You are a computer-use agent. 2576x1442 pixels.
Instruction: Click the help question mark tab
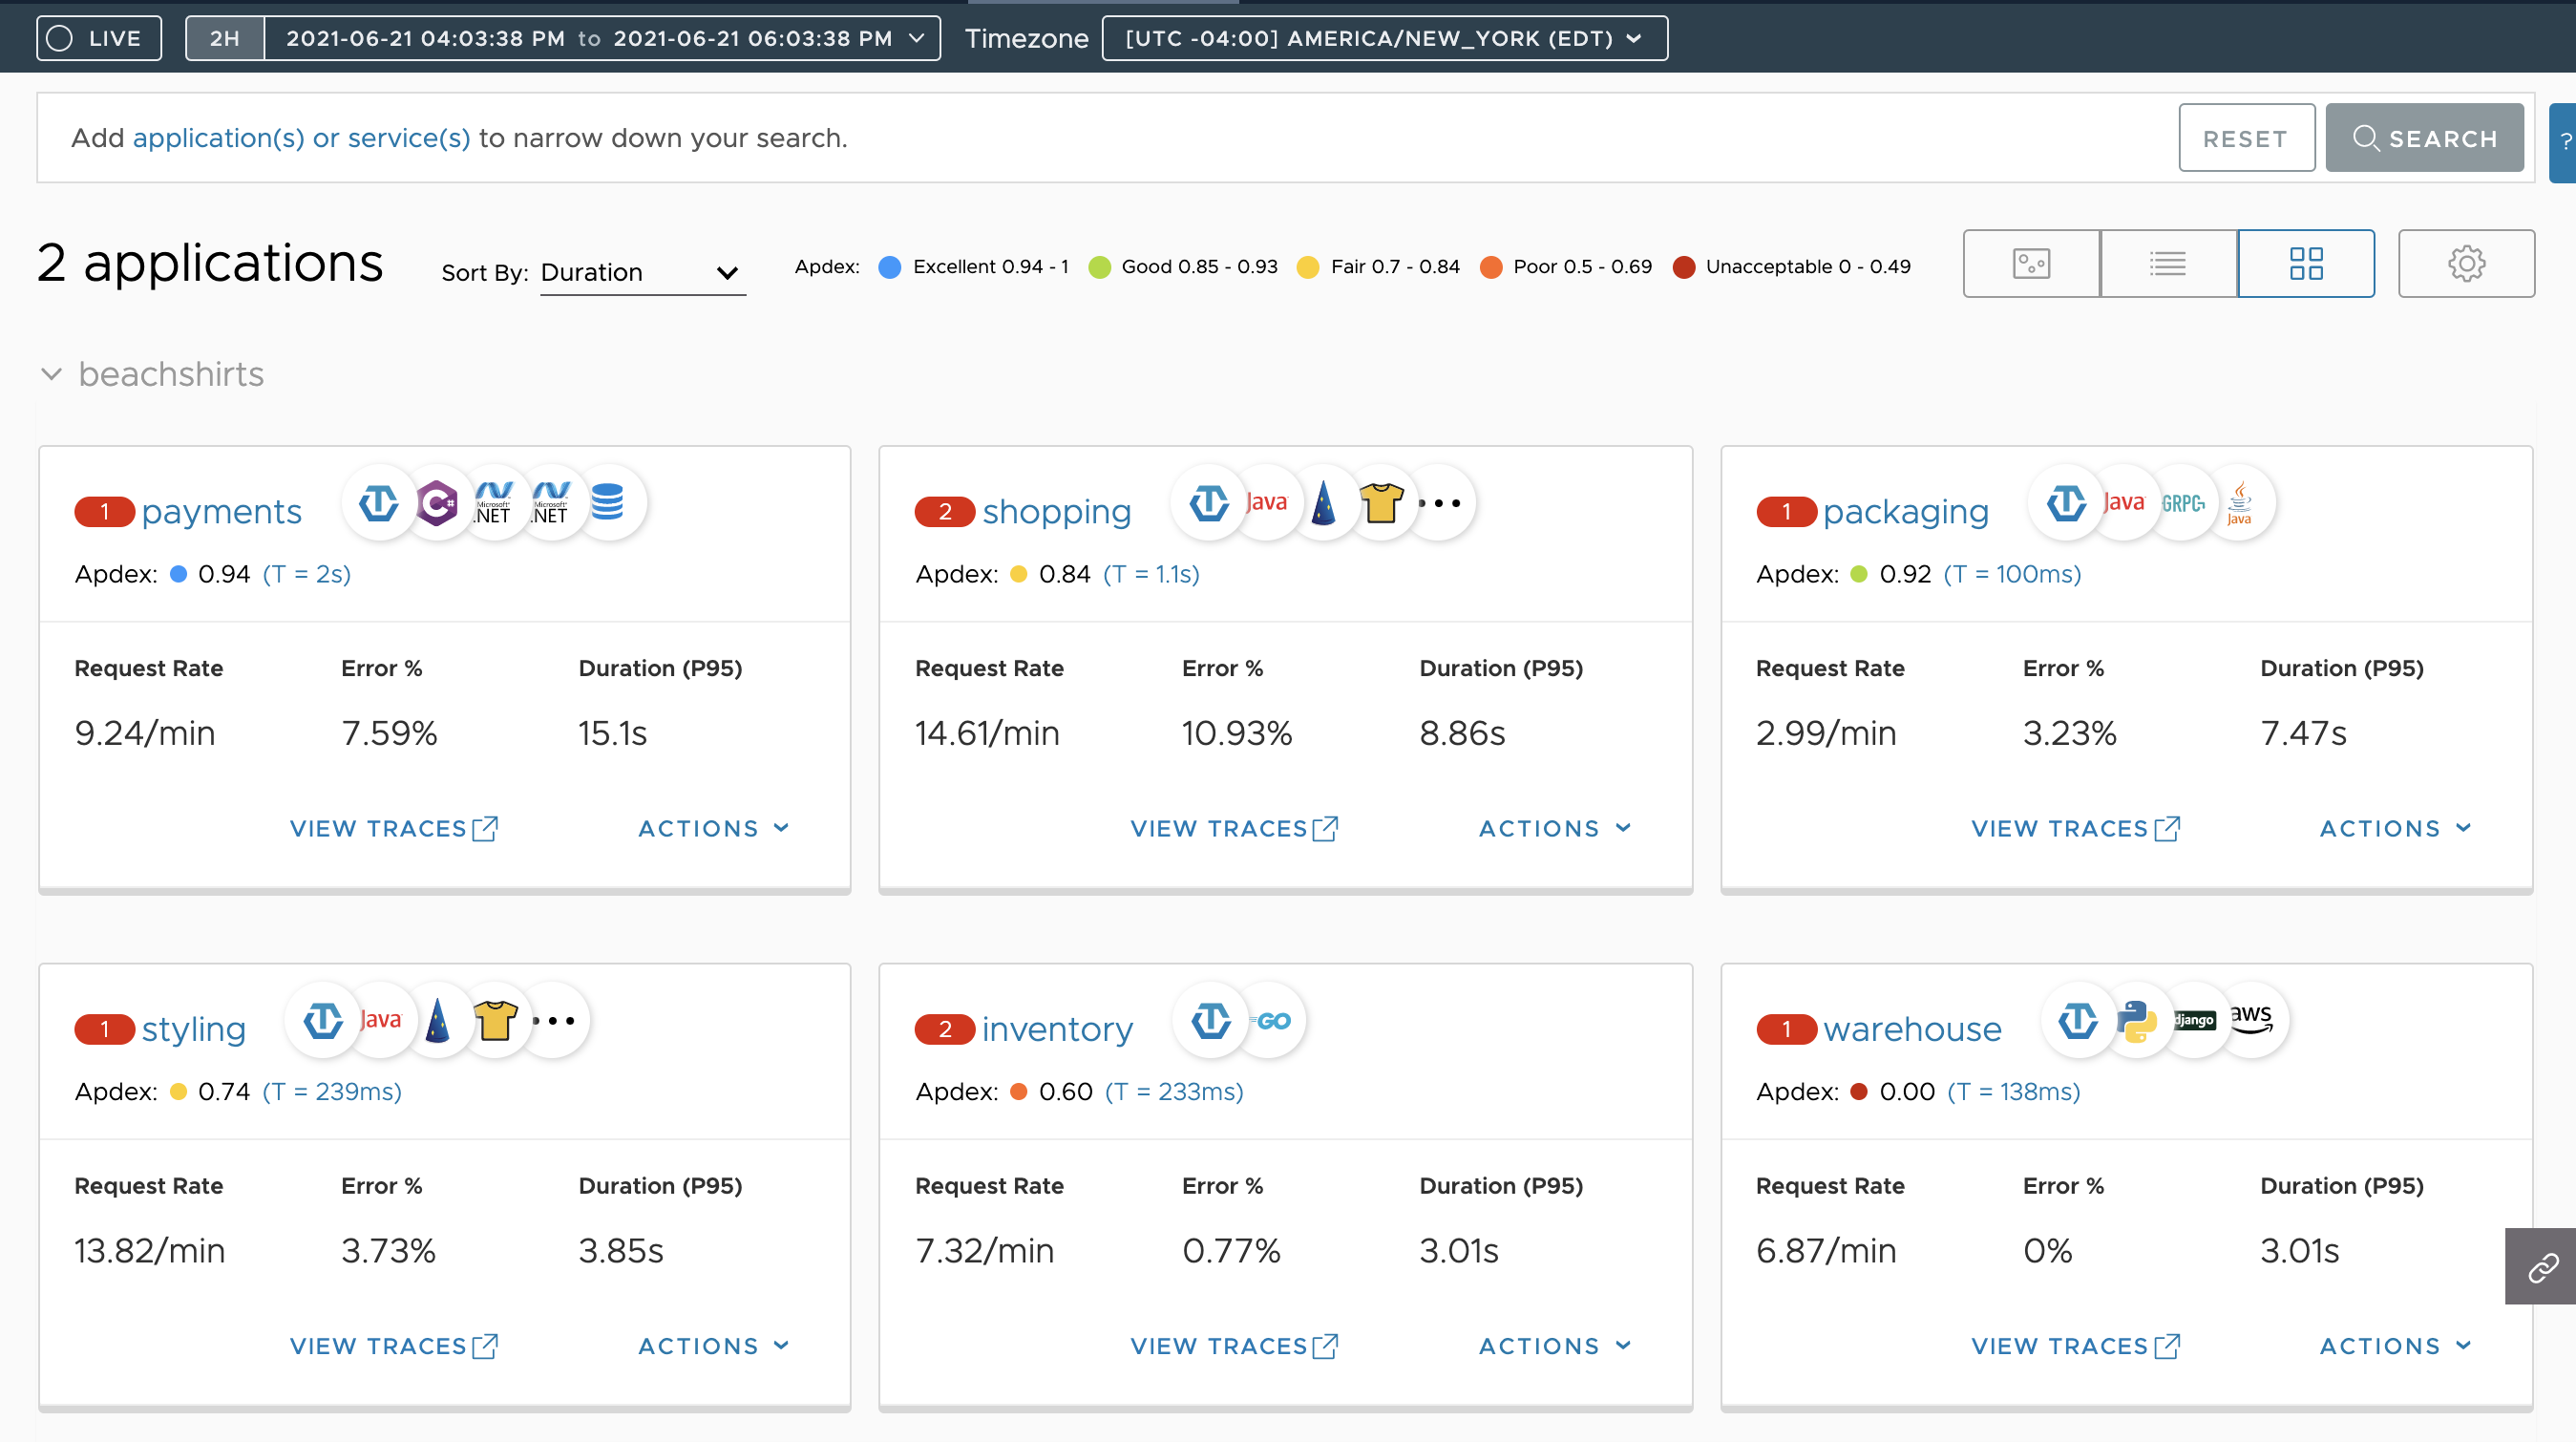point(2564,142)
